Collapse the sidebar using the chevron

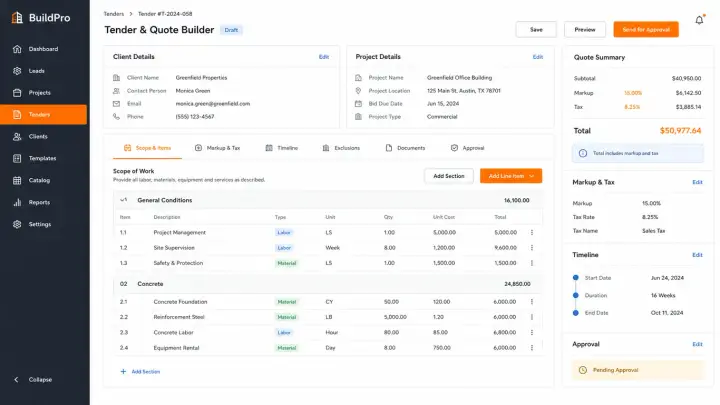[17, 379]
